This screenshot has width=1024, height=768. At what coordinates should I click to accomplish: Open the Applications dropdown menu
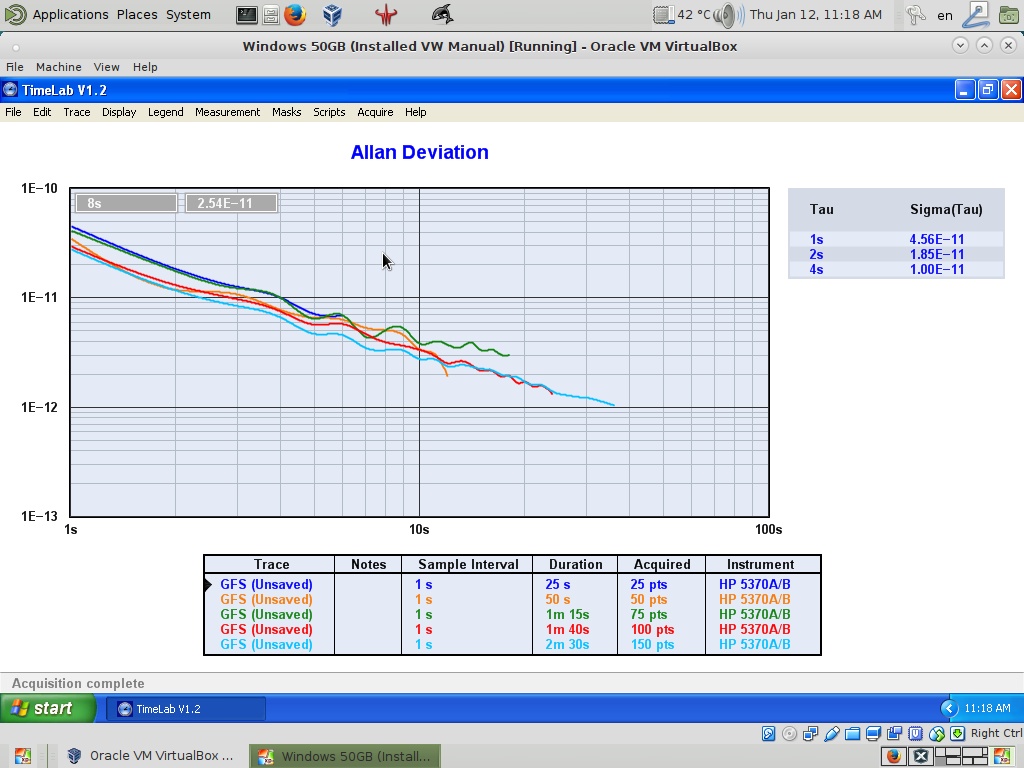tap(70, 15)
